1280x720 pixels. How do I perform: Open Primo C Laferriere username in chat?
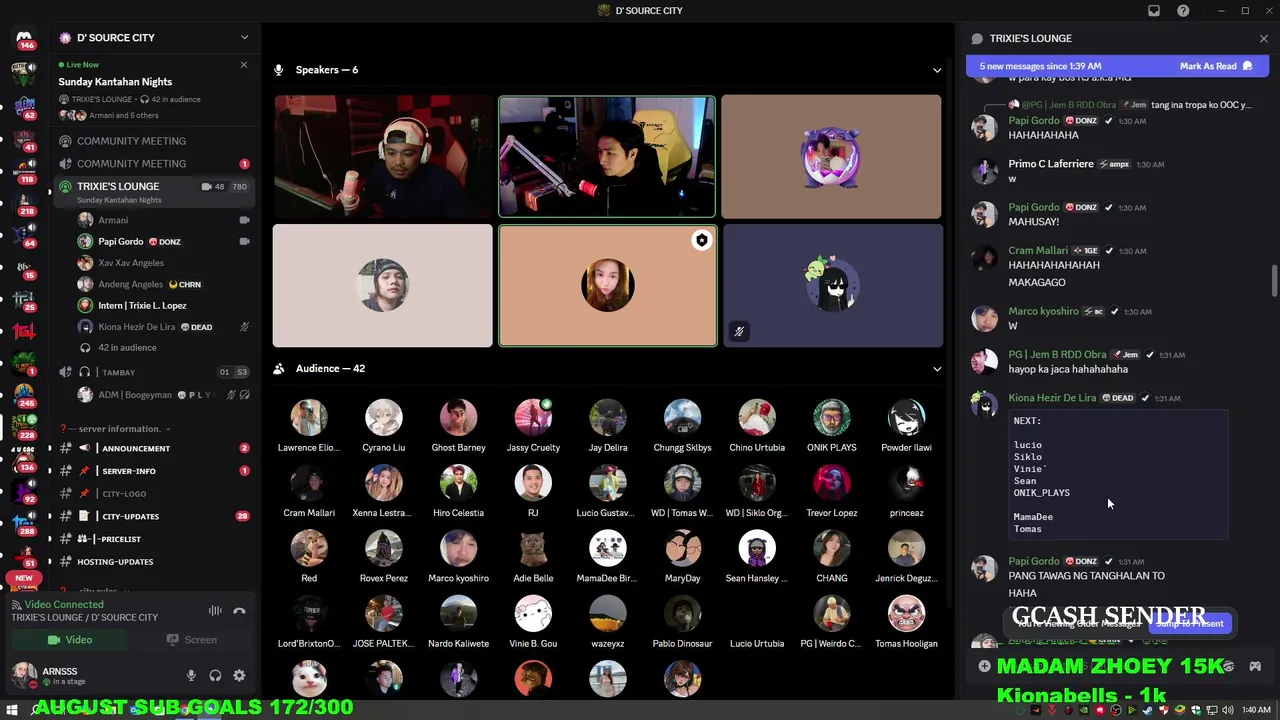(1050, 164)
